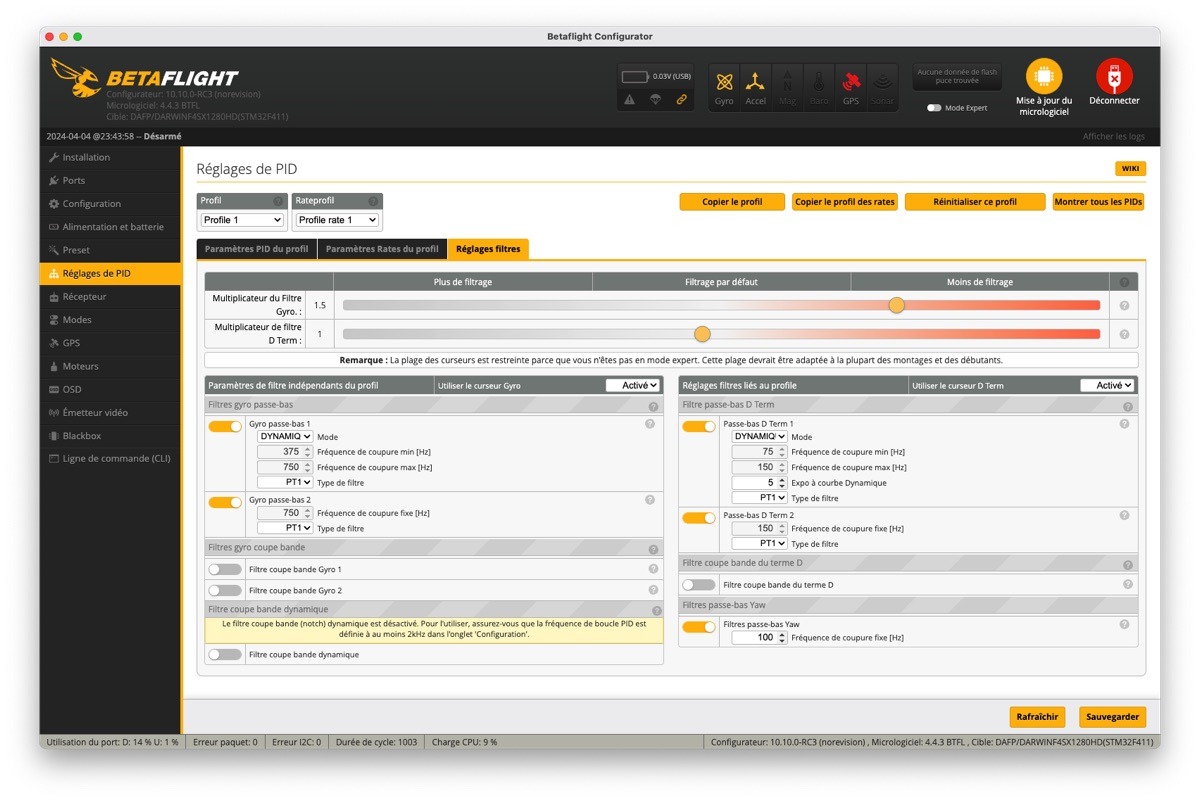Click the D Term filter multiplier slider handle

702,334
